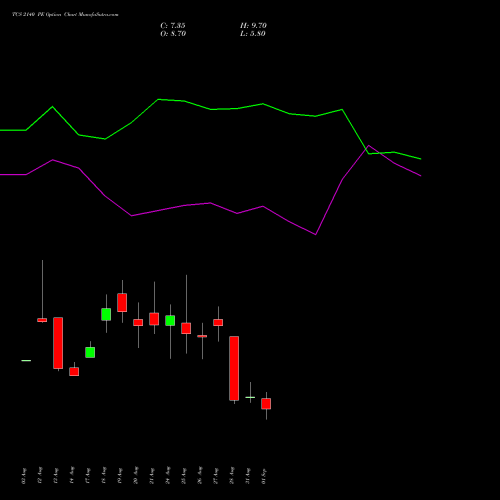Click the small red candle for 14 Aug
Viewport: 500px width, 500px height.
click(74, 372)
